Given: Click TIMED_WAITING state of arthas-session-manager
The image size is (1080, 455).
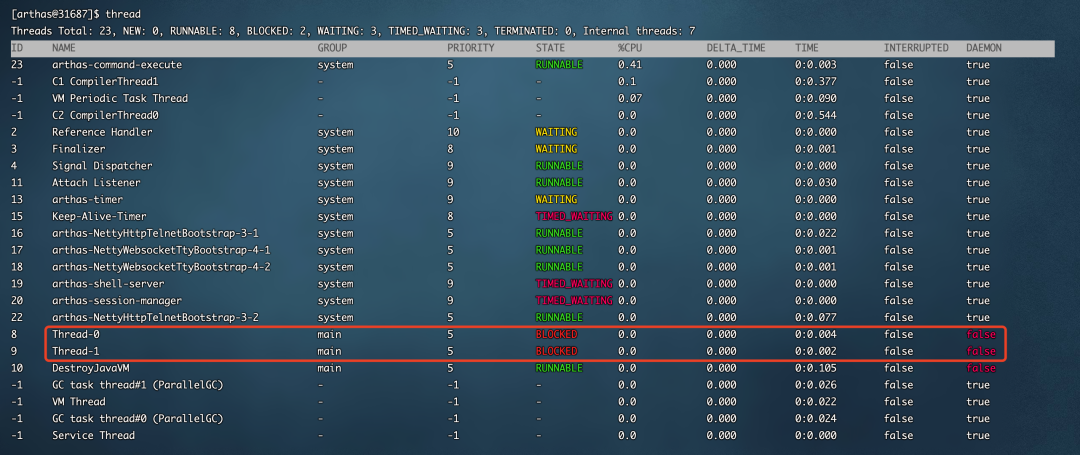Looking at the screenshot, I should click(x=574, y=301).
